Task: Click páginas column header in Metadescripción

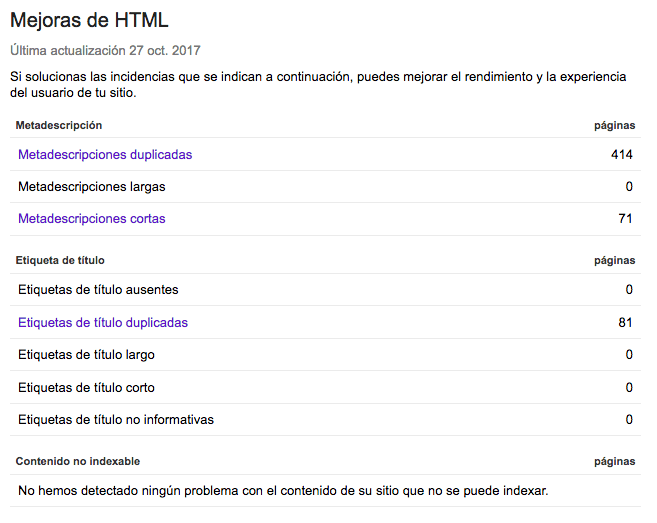Action: coord(614,126)
